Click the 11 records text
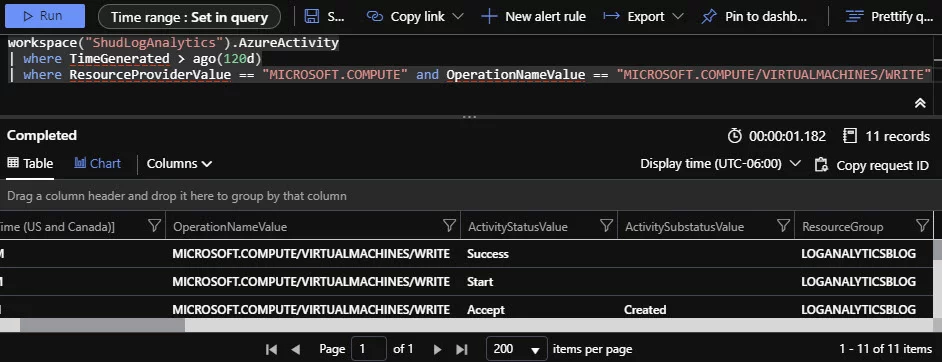 [x=897, y=136]
